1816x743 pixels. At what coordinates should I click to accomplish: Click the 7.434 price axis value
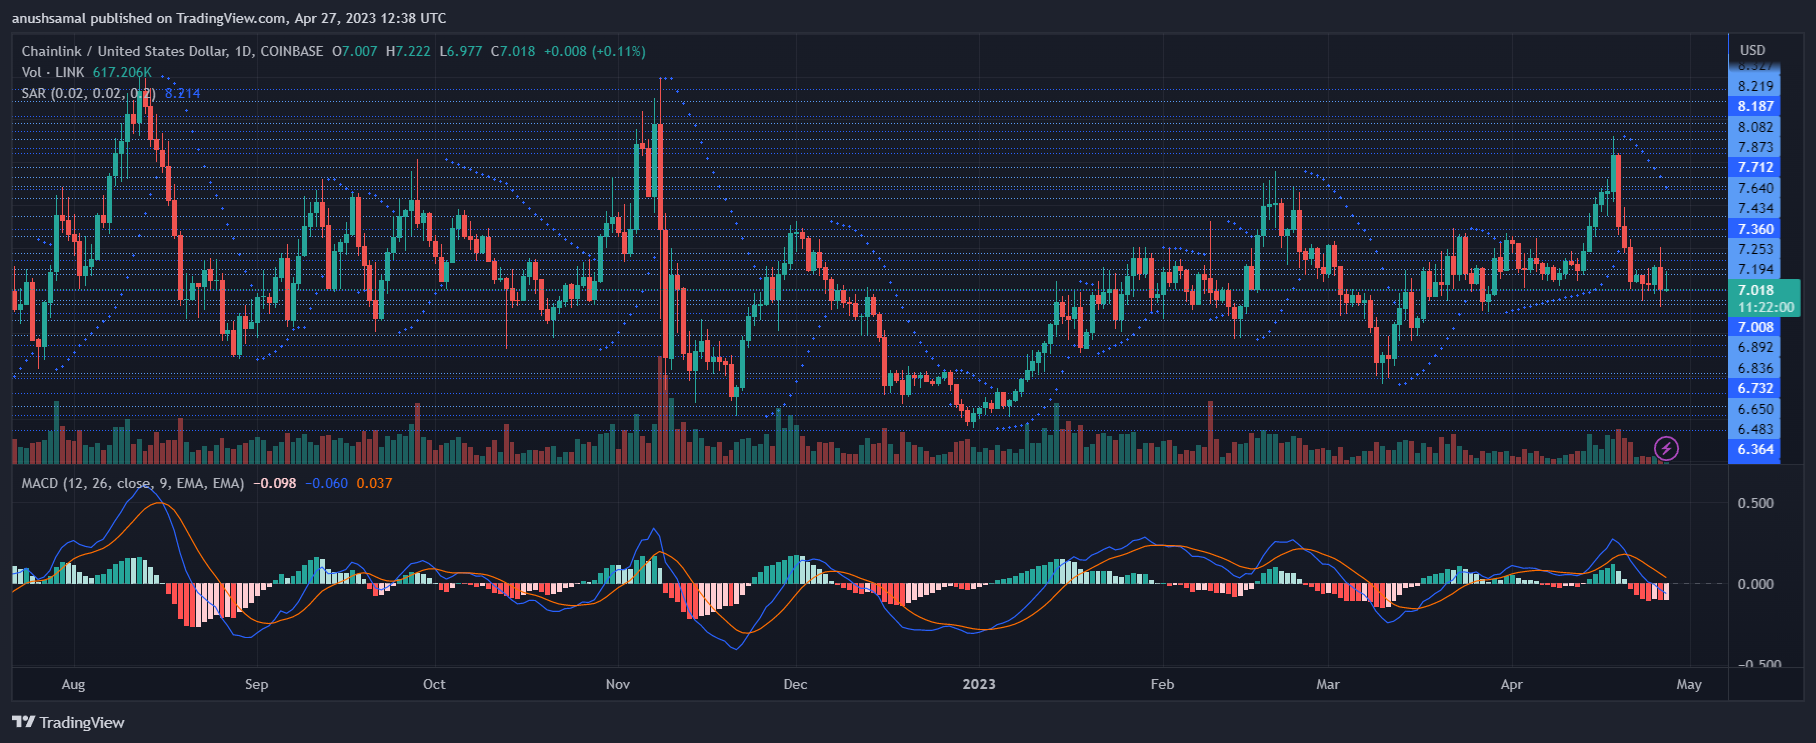(1756, 208)
